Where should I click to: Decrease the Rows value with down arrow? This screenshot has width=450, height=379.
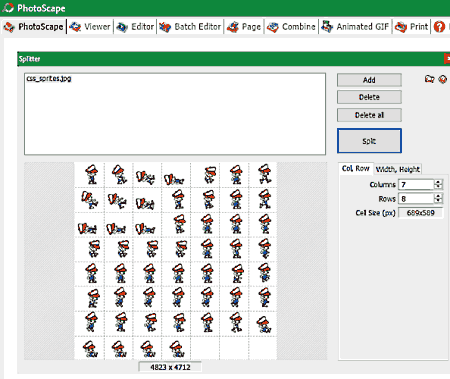click(x=438, y=201)
